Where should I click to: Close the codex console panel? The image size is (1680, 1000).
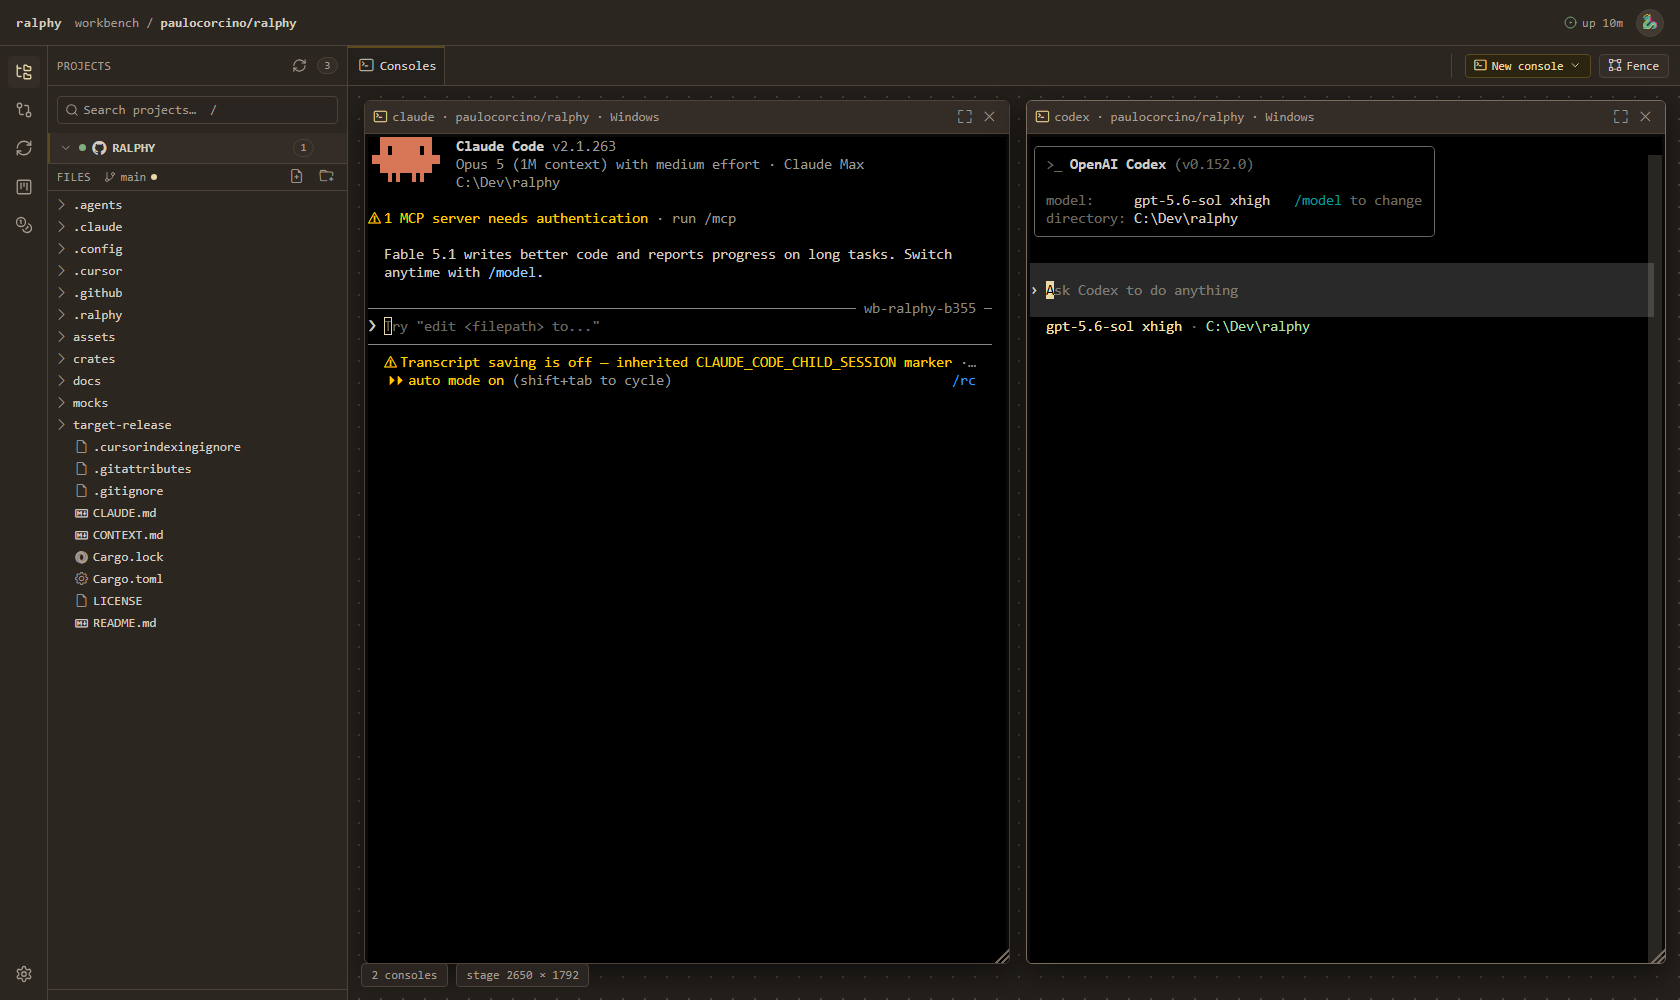point(1645,117)
